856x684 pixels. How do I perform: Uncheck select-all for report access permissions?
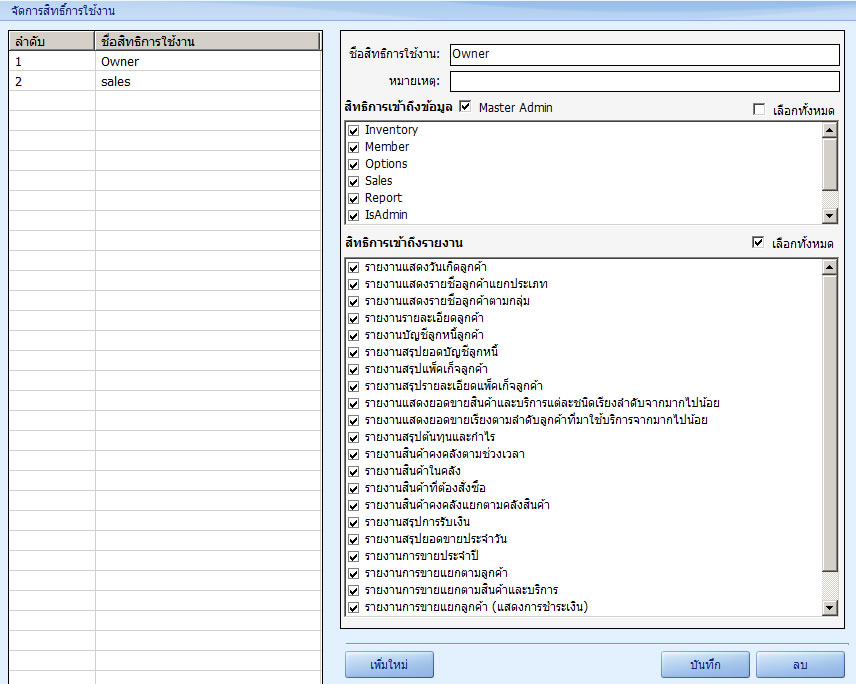[x=759, y=243]
